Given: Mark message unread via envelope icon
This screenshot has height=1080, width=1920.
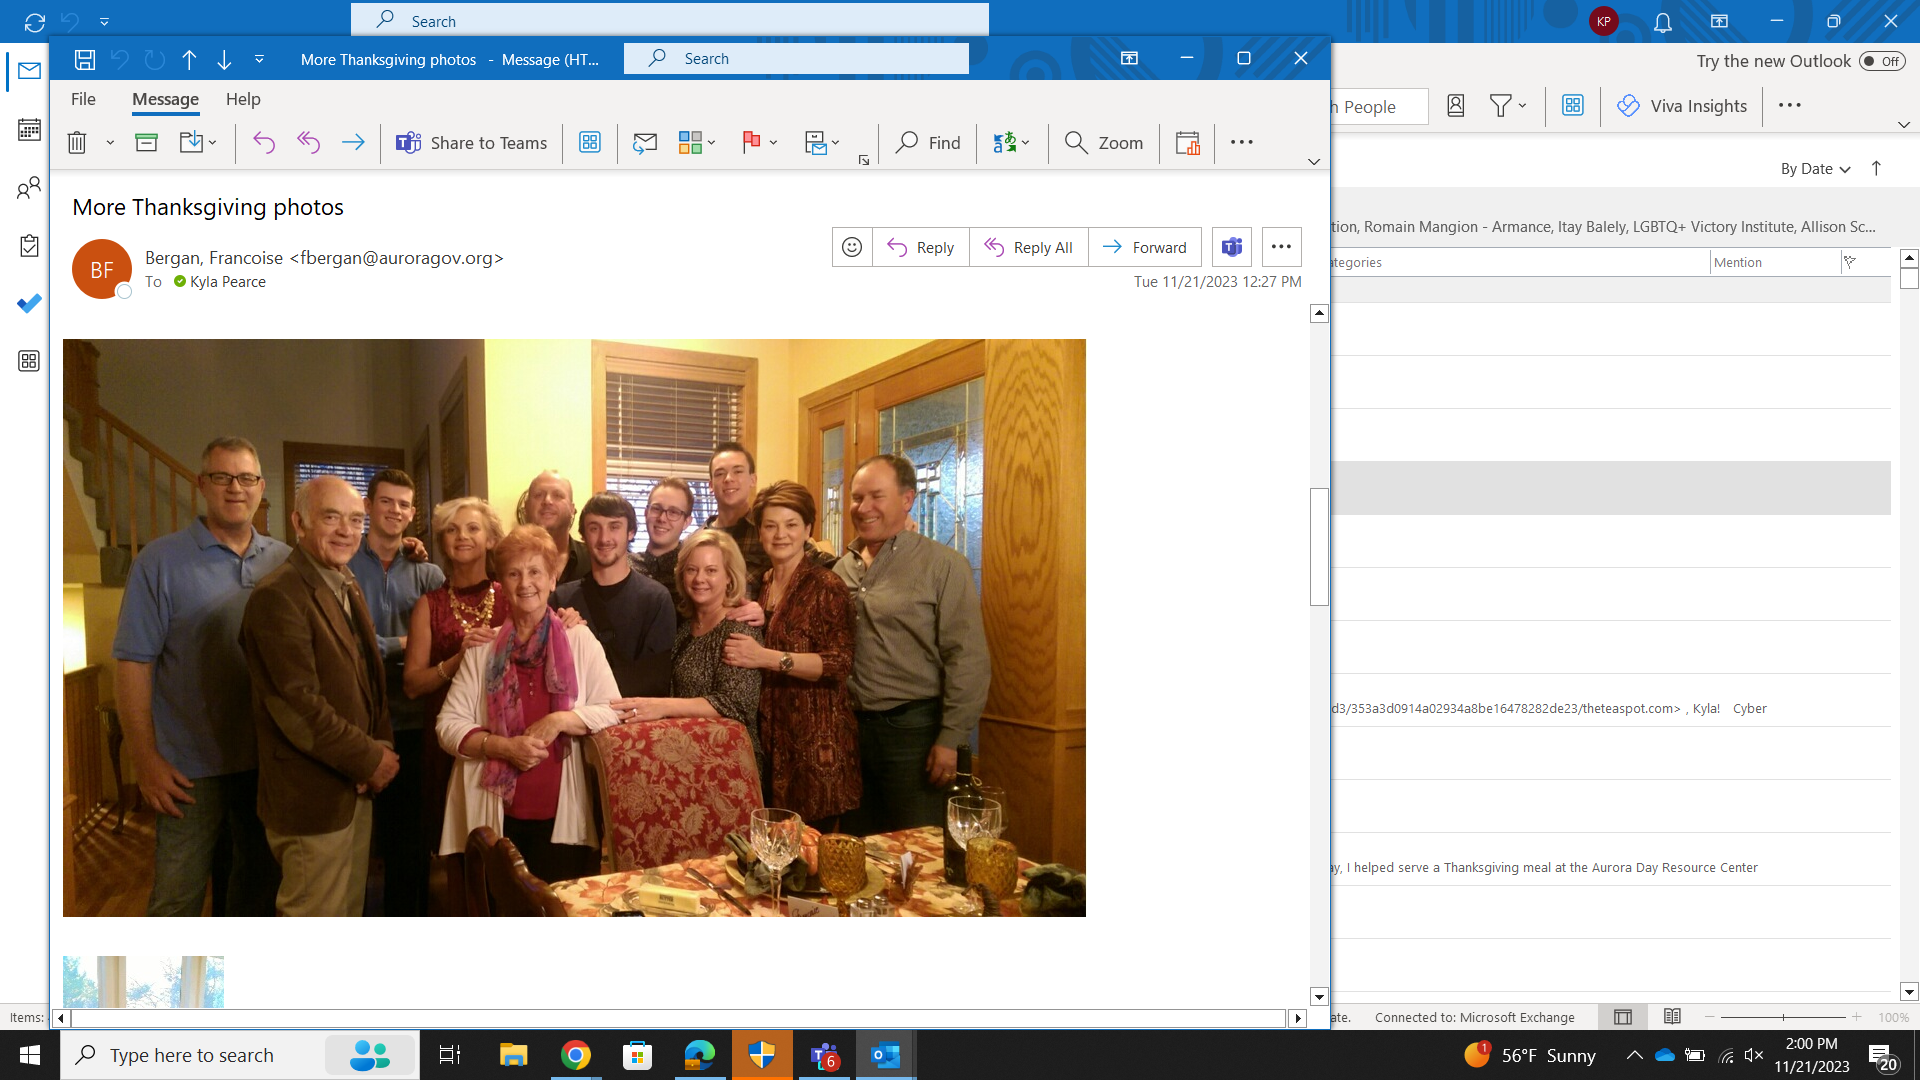Looking at the screenshot, I should tap(645, 143).
